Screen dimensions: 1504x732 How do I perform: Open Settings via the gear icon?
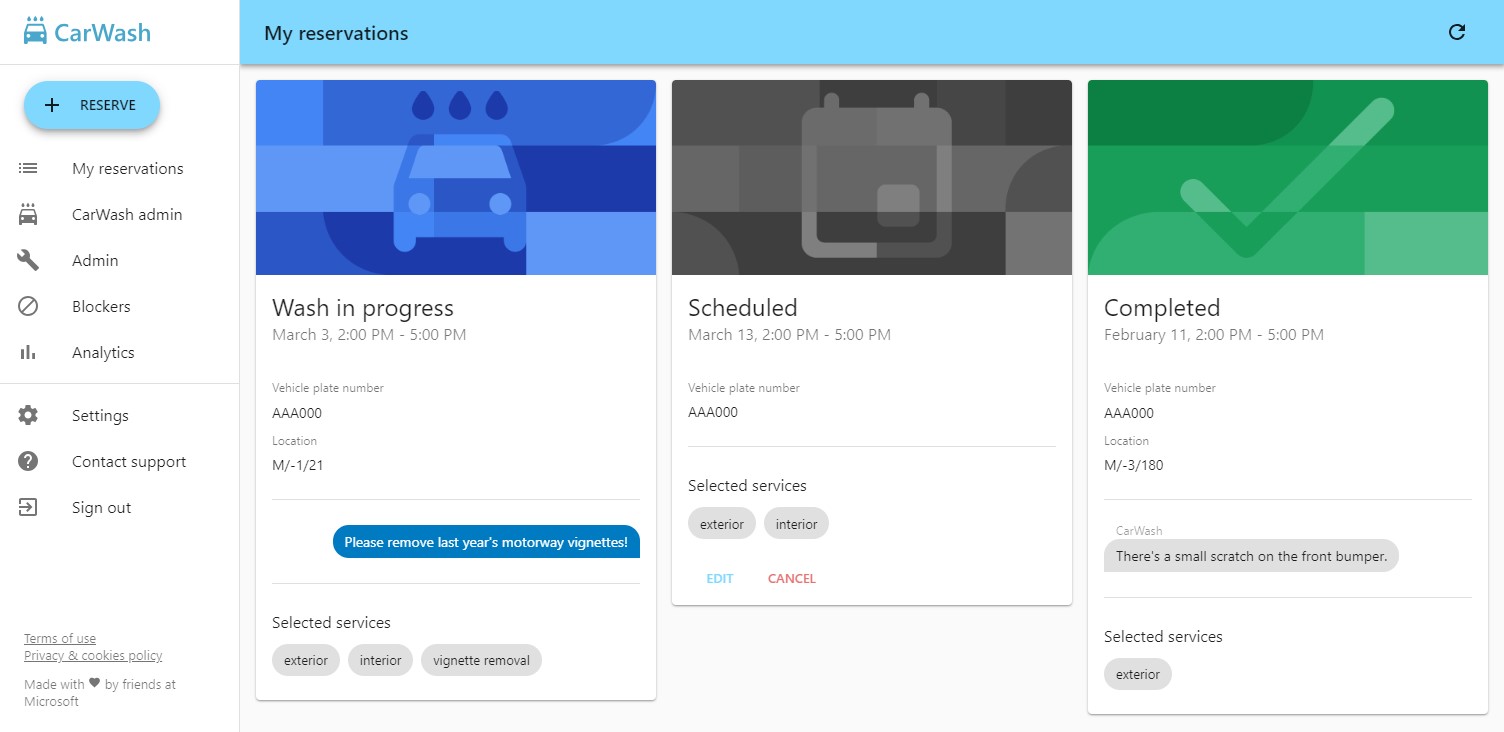tap(30, 415)
